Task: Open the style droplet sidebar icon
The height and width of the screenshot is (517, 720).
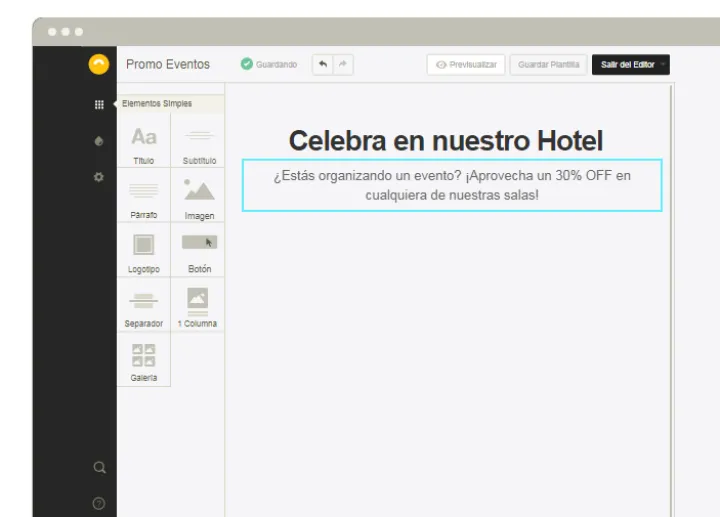Action: (x=99, y=141)
